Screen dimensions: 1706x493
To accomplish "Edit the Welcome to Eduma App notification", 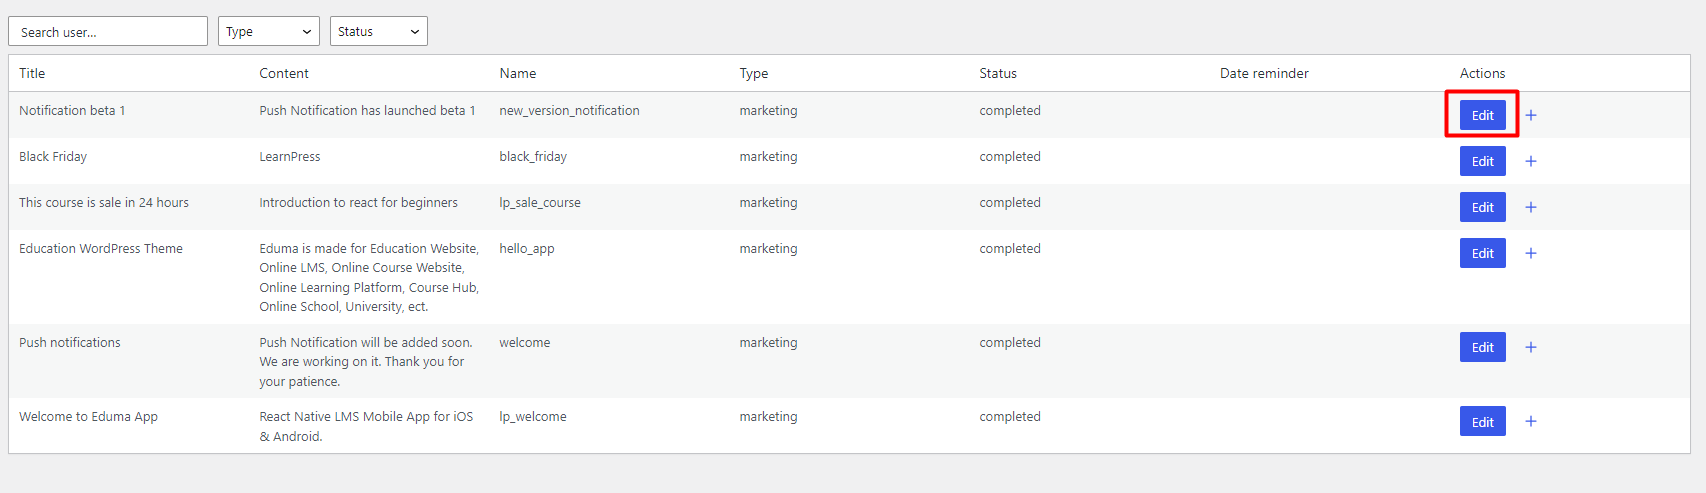I will (1482, 421).
